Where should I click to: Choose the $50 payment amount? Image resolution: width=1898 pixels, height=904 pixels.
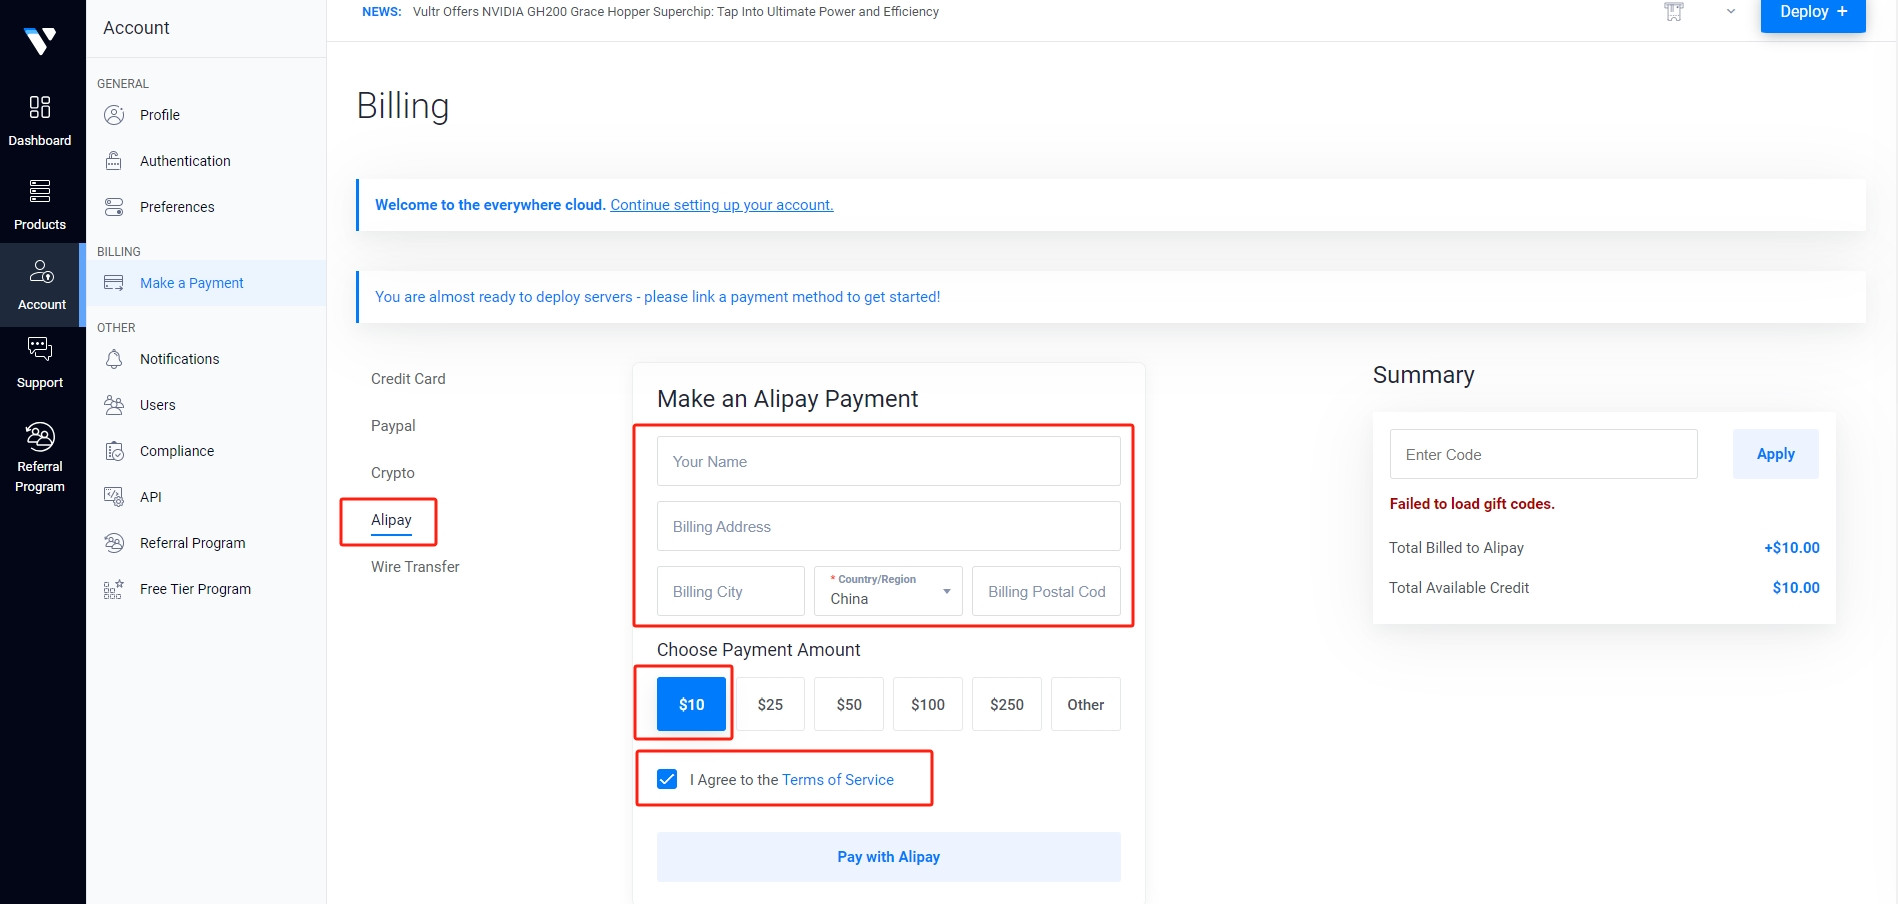click(x=849, y=704)
